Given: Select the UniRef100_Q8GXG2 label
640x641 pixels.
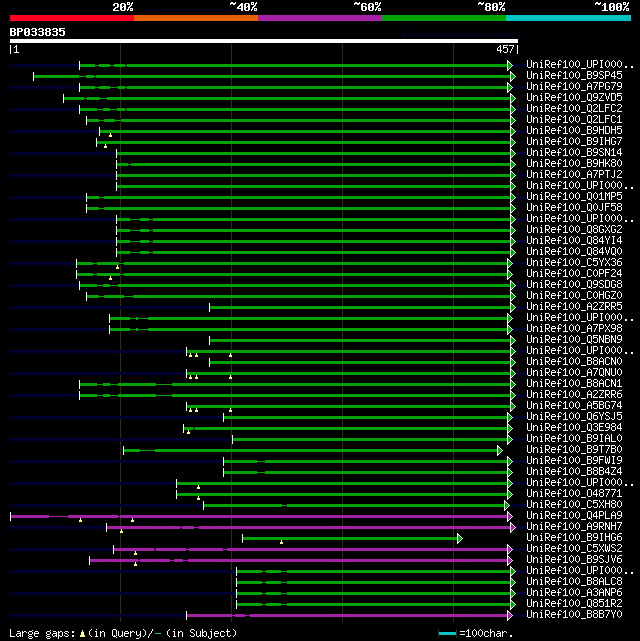Looking at the screenshot, I should (x=574, y=230).
